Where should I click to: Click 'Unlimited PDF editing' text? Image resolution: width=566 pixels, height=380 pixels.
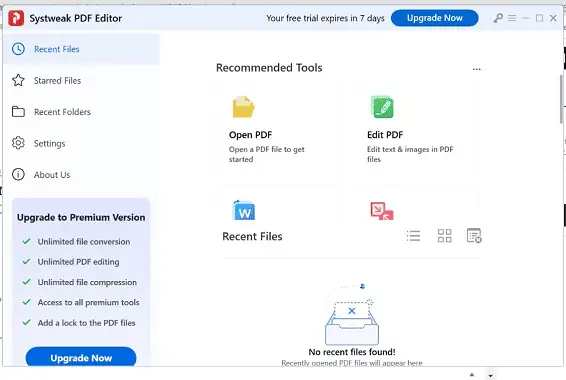(x=78, y=262)
